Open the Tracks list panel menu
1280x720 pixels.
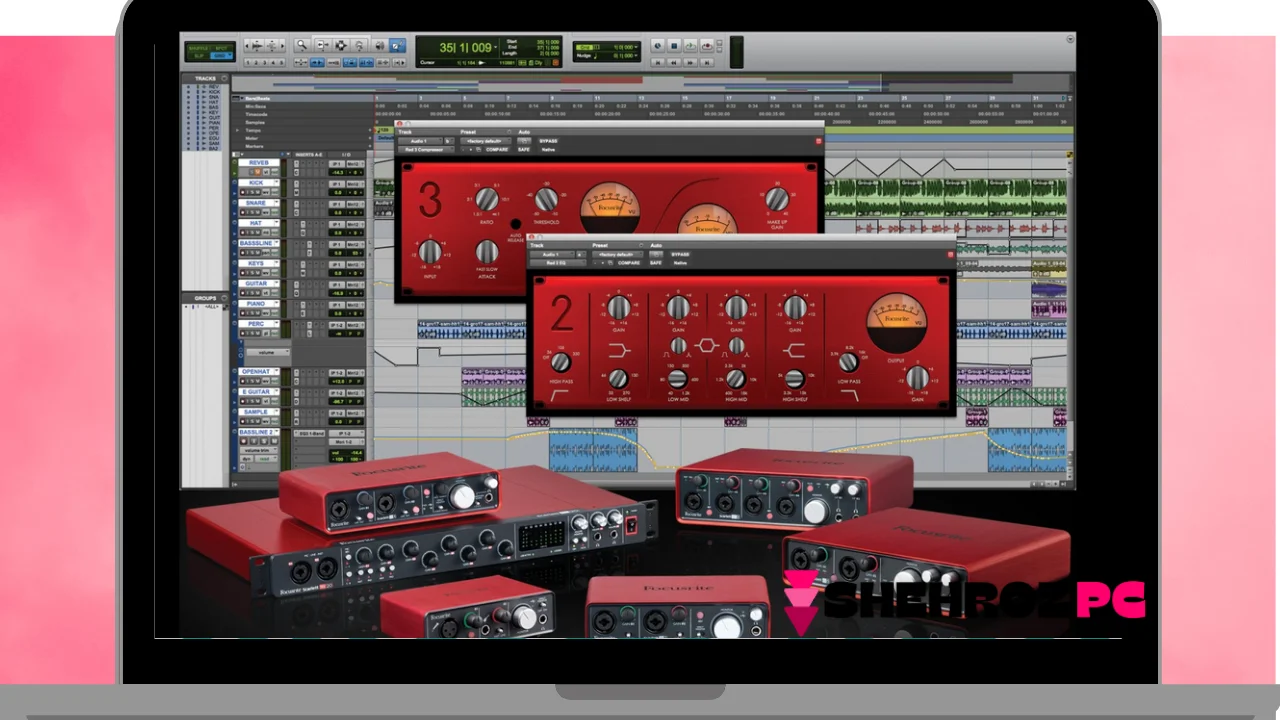[x=224, y=78]
